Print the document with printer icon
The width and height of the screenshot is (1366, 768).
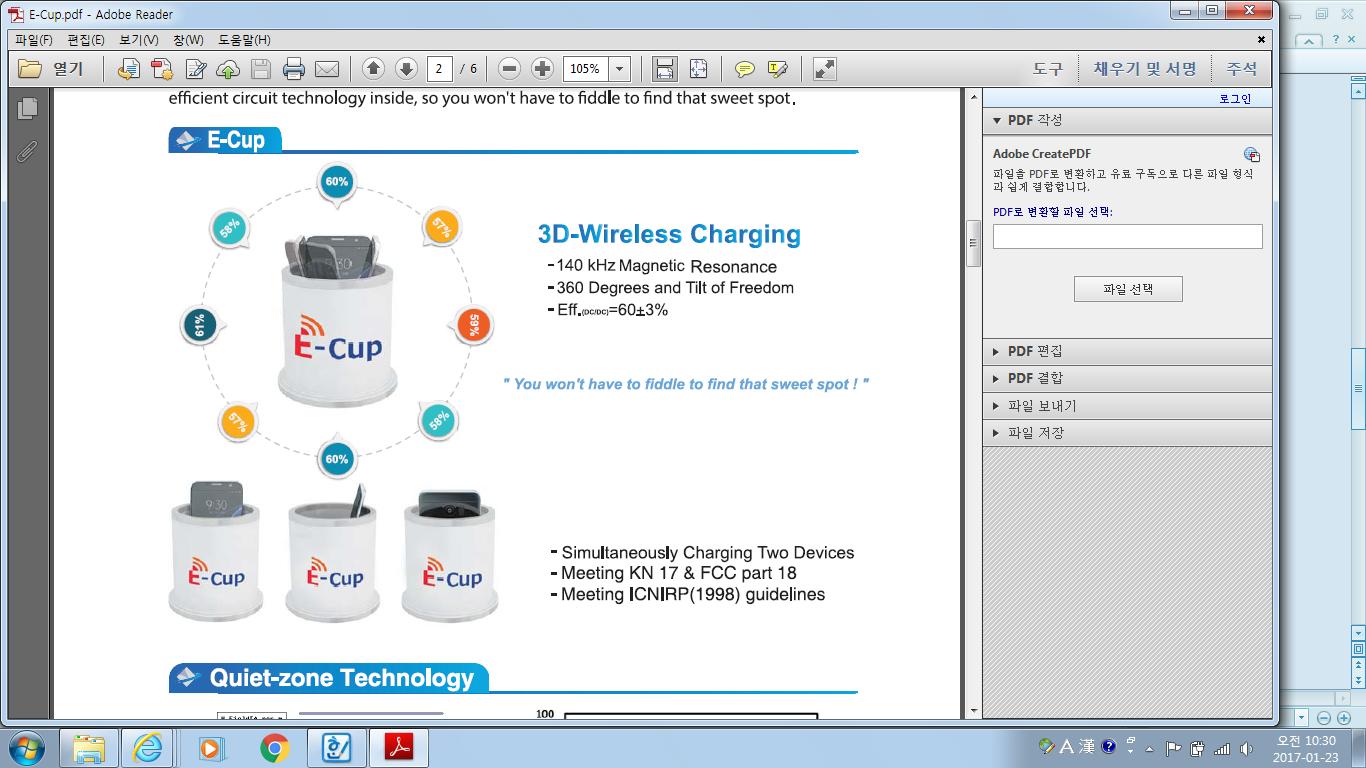tap(294, 69)
